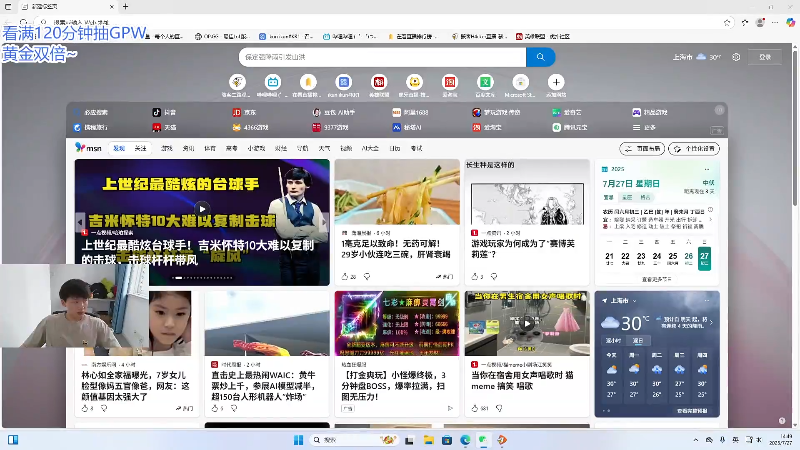Dislike the noodle article
The image size is (800, 450).
coord(367,277)
